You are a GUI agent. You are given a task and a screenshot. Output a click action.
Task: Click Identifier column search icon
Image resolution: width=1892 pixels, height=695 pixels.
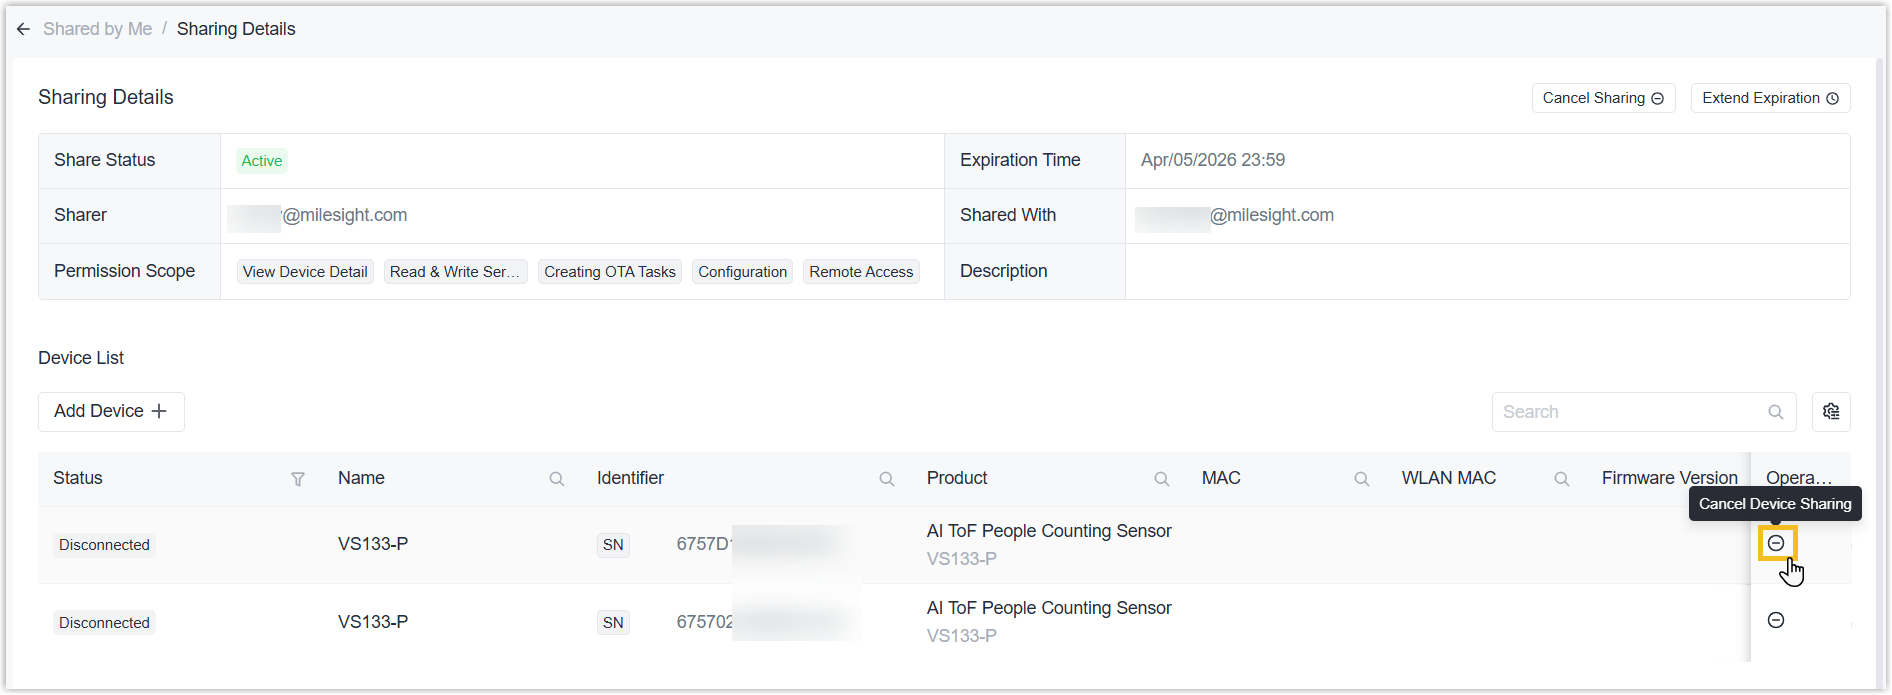886,479
